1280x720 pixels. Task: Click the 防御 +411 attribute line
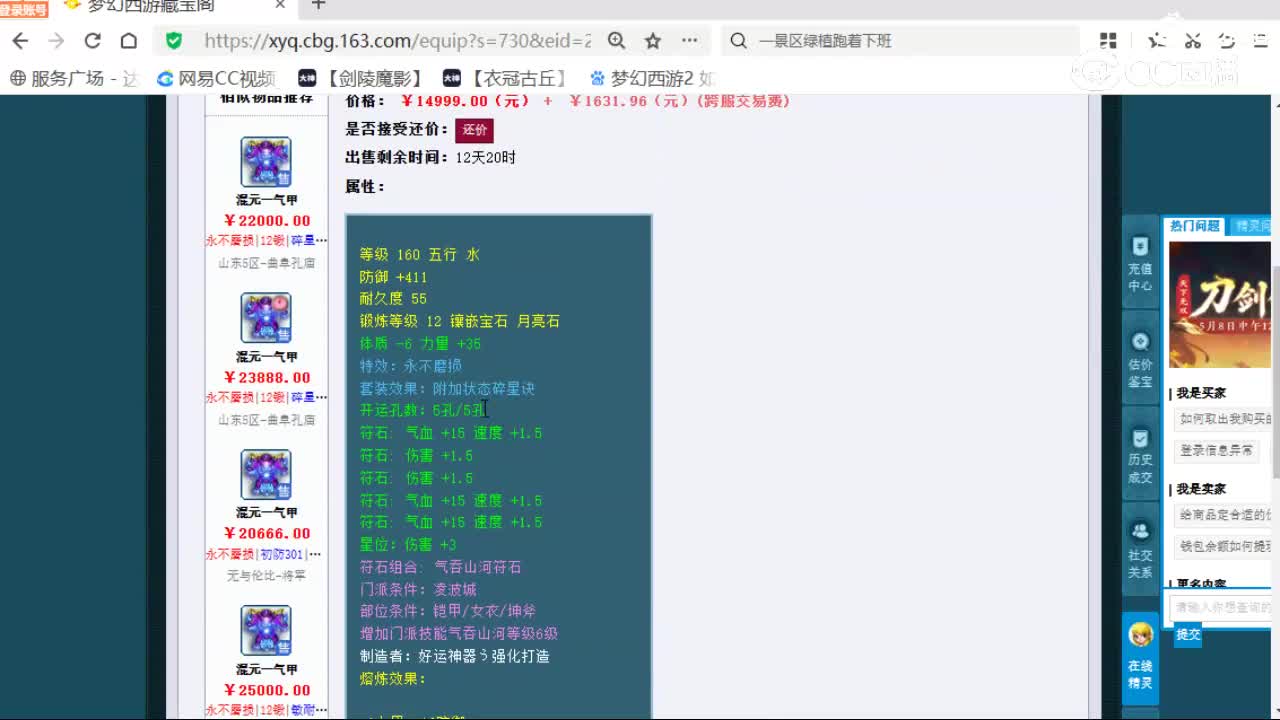[393, 277]
